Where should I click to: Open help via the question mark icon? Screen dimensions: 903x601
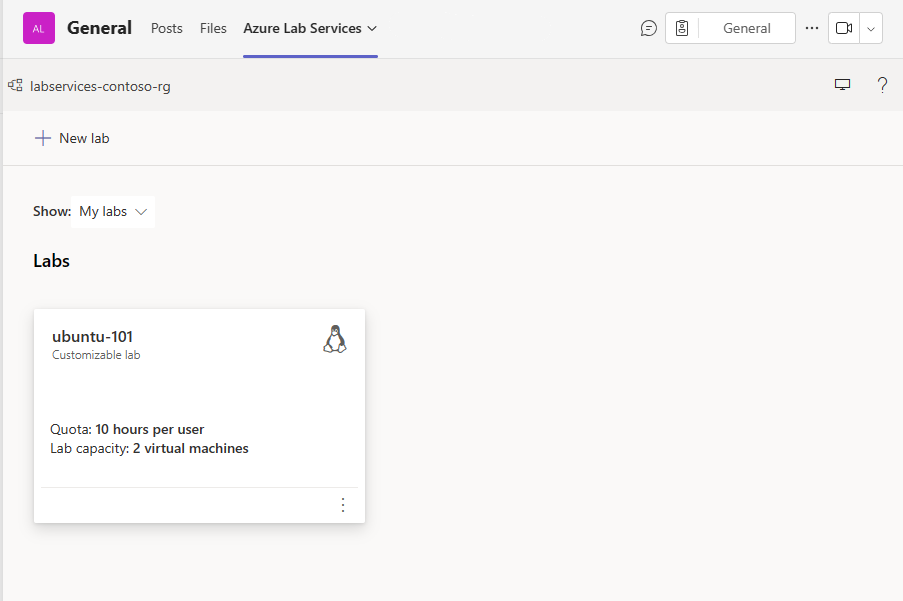point(882,85)
